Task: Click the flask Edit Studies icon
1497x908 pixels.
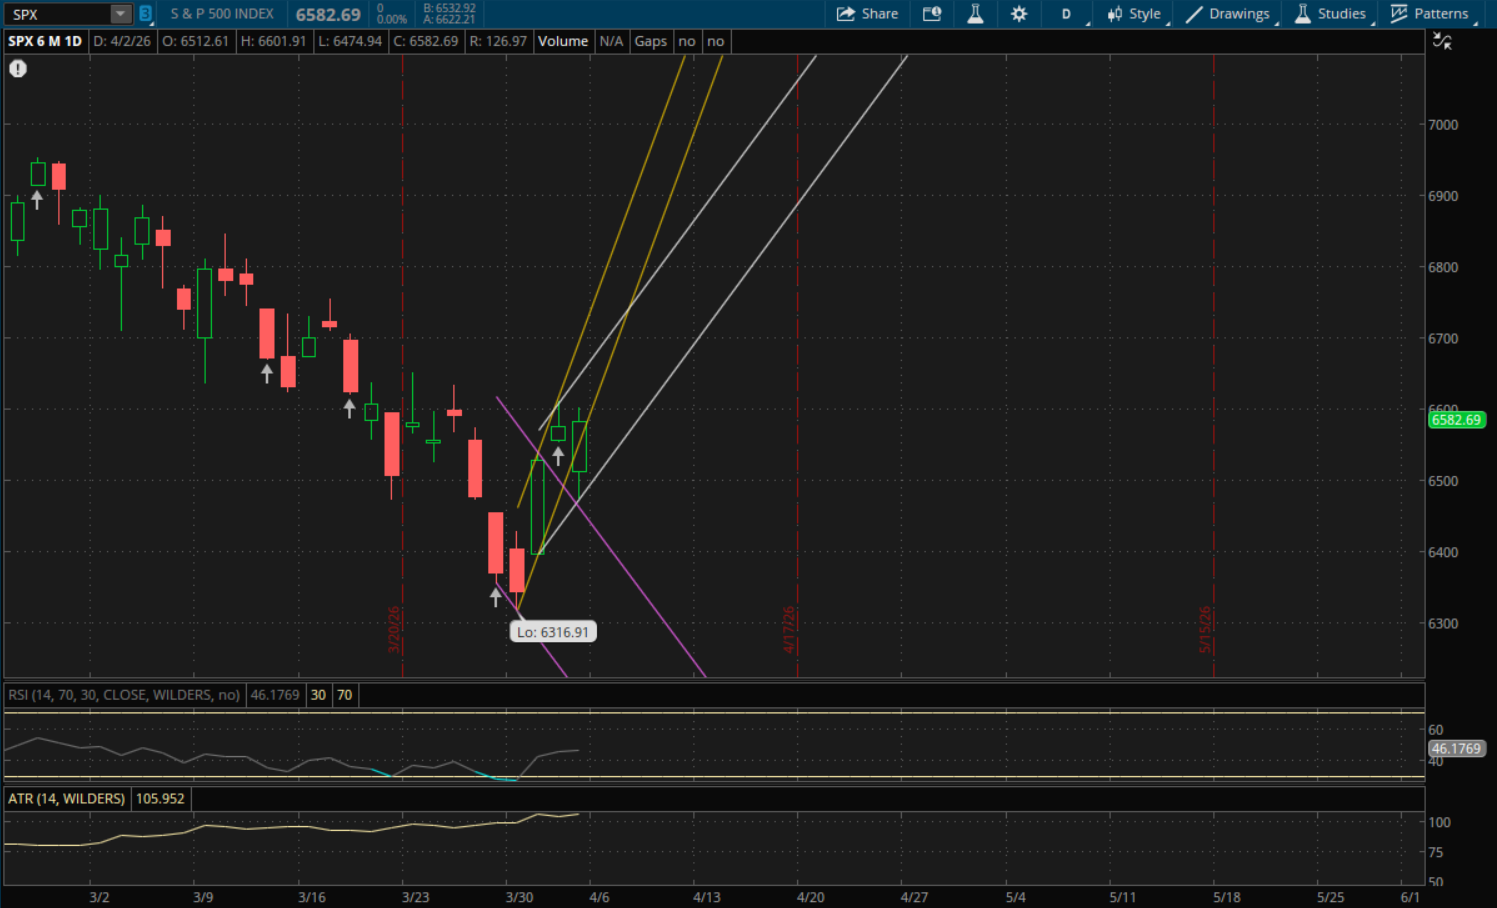Action: [975, 14]
